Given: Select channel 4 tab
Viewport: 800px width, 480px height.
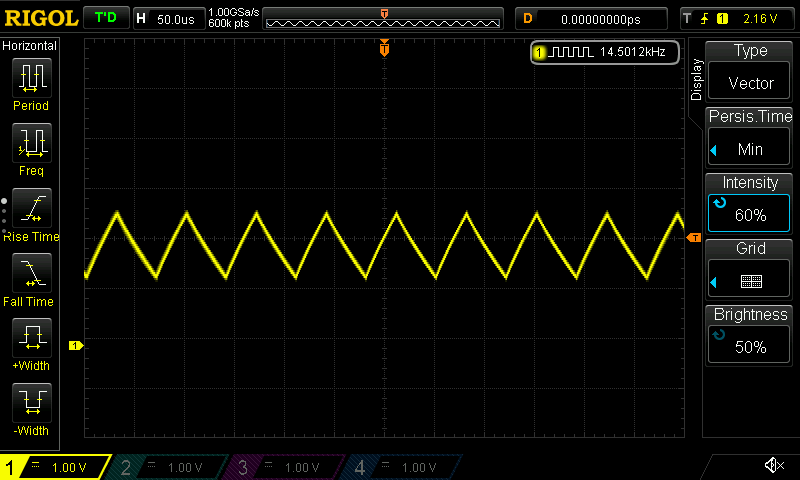Looking at the screenshot, I should [x=403, y=467].
